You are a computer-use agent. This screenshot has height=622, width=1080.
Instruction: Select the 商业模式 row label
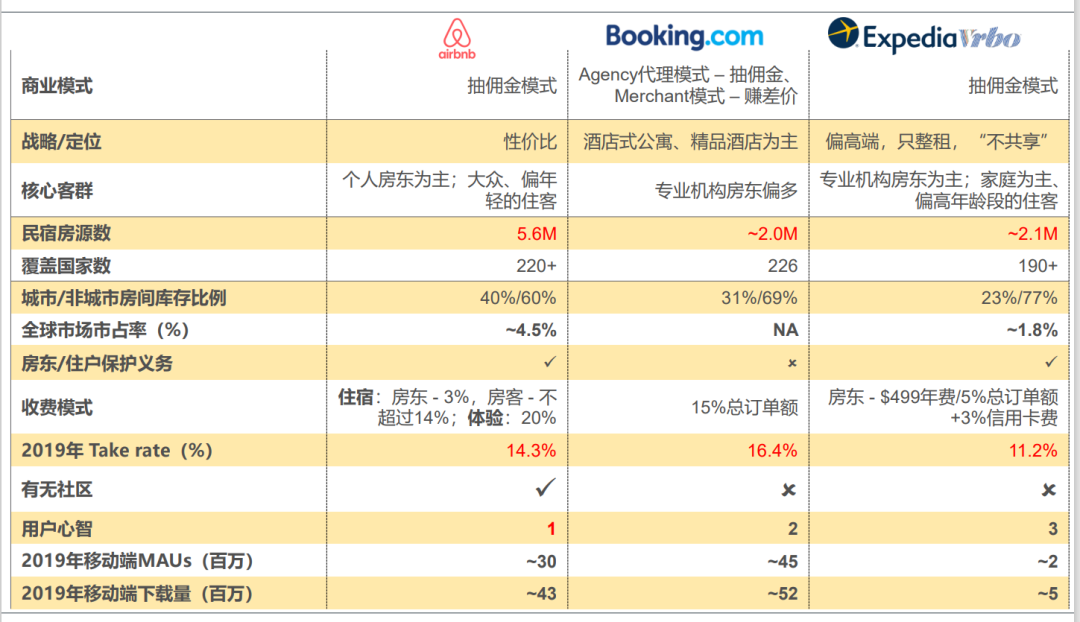pyautogui.click(x=57, y=85)
